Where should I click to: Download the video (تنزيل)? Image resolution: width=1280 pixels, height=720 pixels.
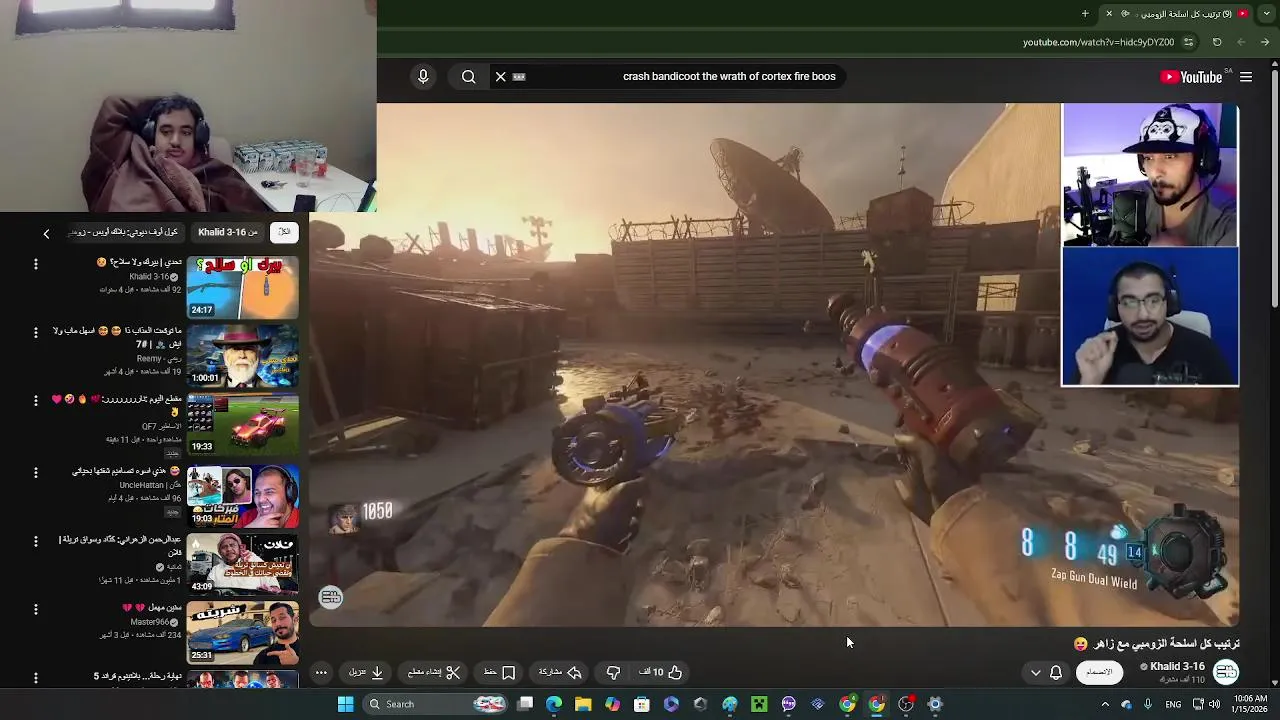pyautogui.click(x=367, y=673)
